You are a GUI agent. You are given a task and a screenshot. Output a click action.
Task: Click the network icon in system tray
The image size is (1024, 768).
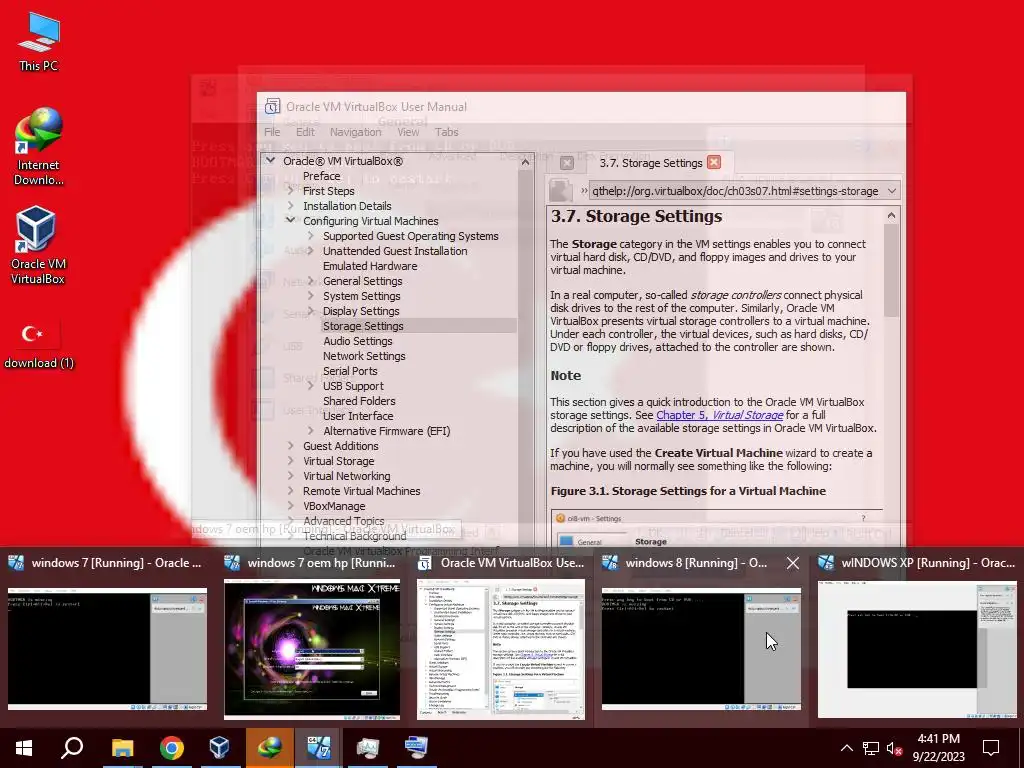tap(871, 748)
